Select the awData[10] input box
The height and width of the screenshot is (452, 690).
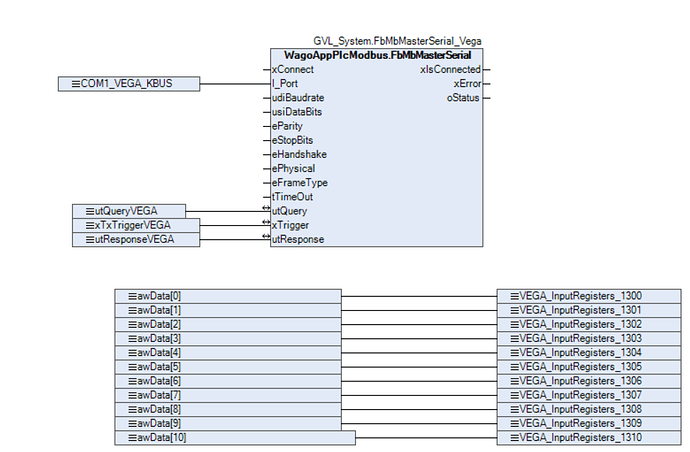click(235, 438)
